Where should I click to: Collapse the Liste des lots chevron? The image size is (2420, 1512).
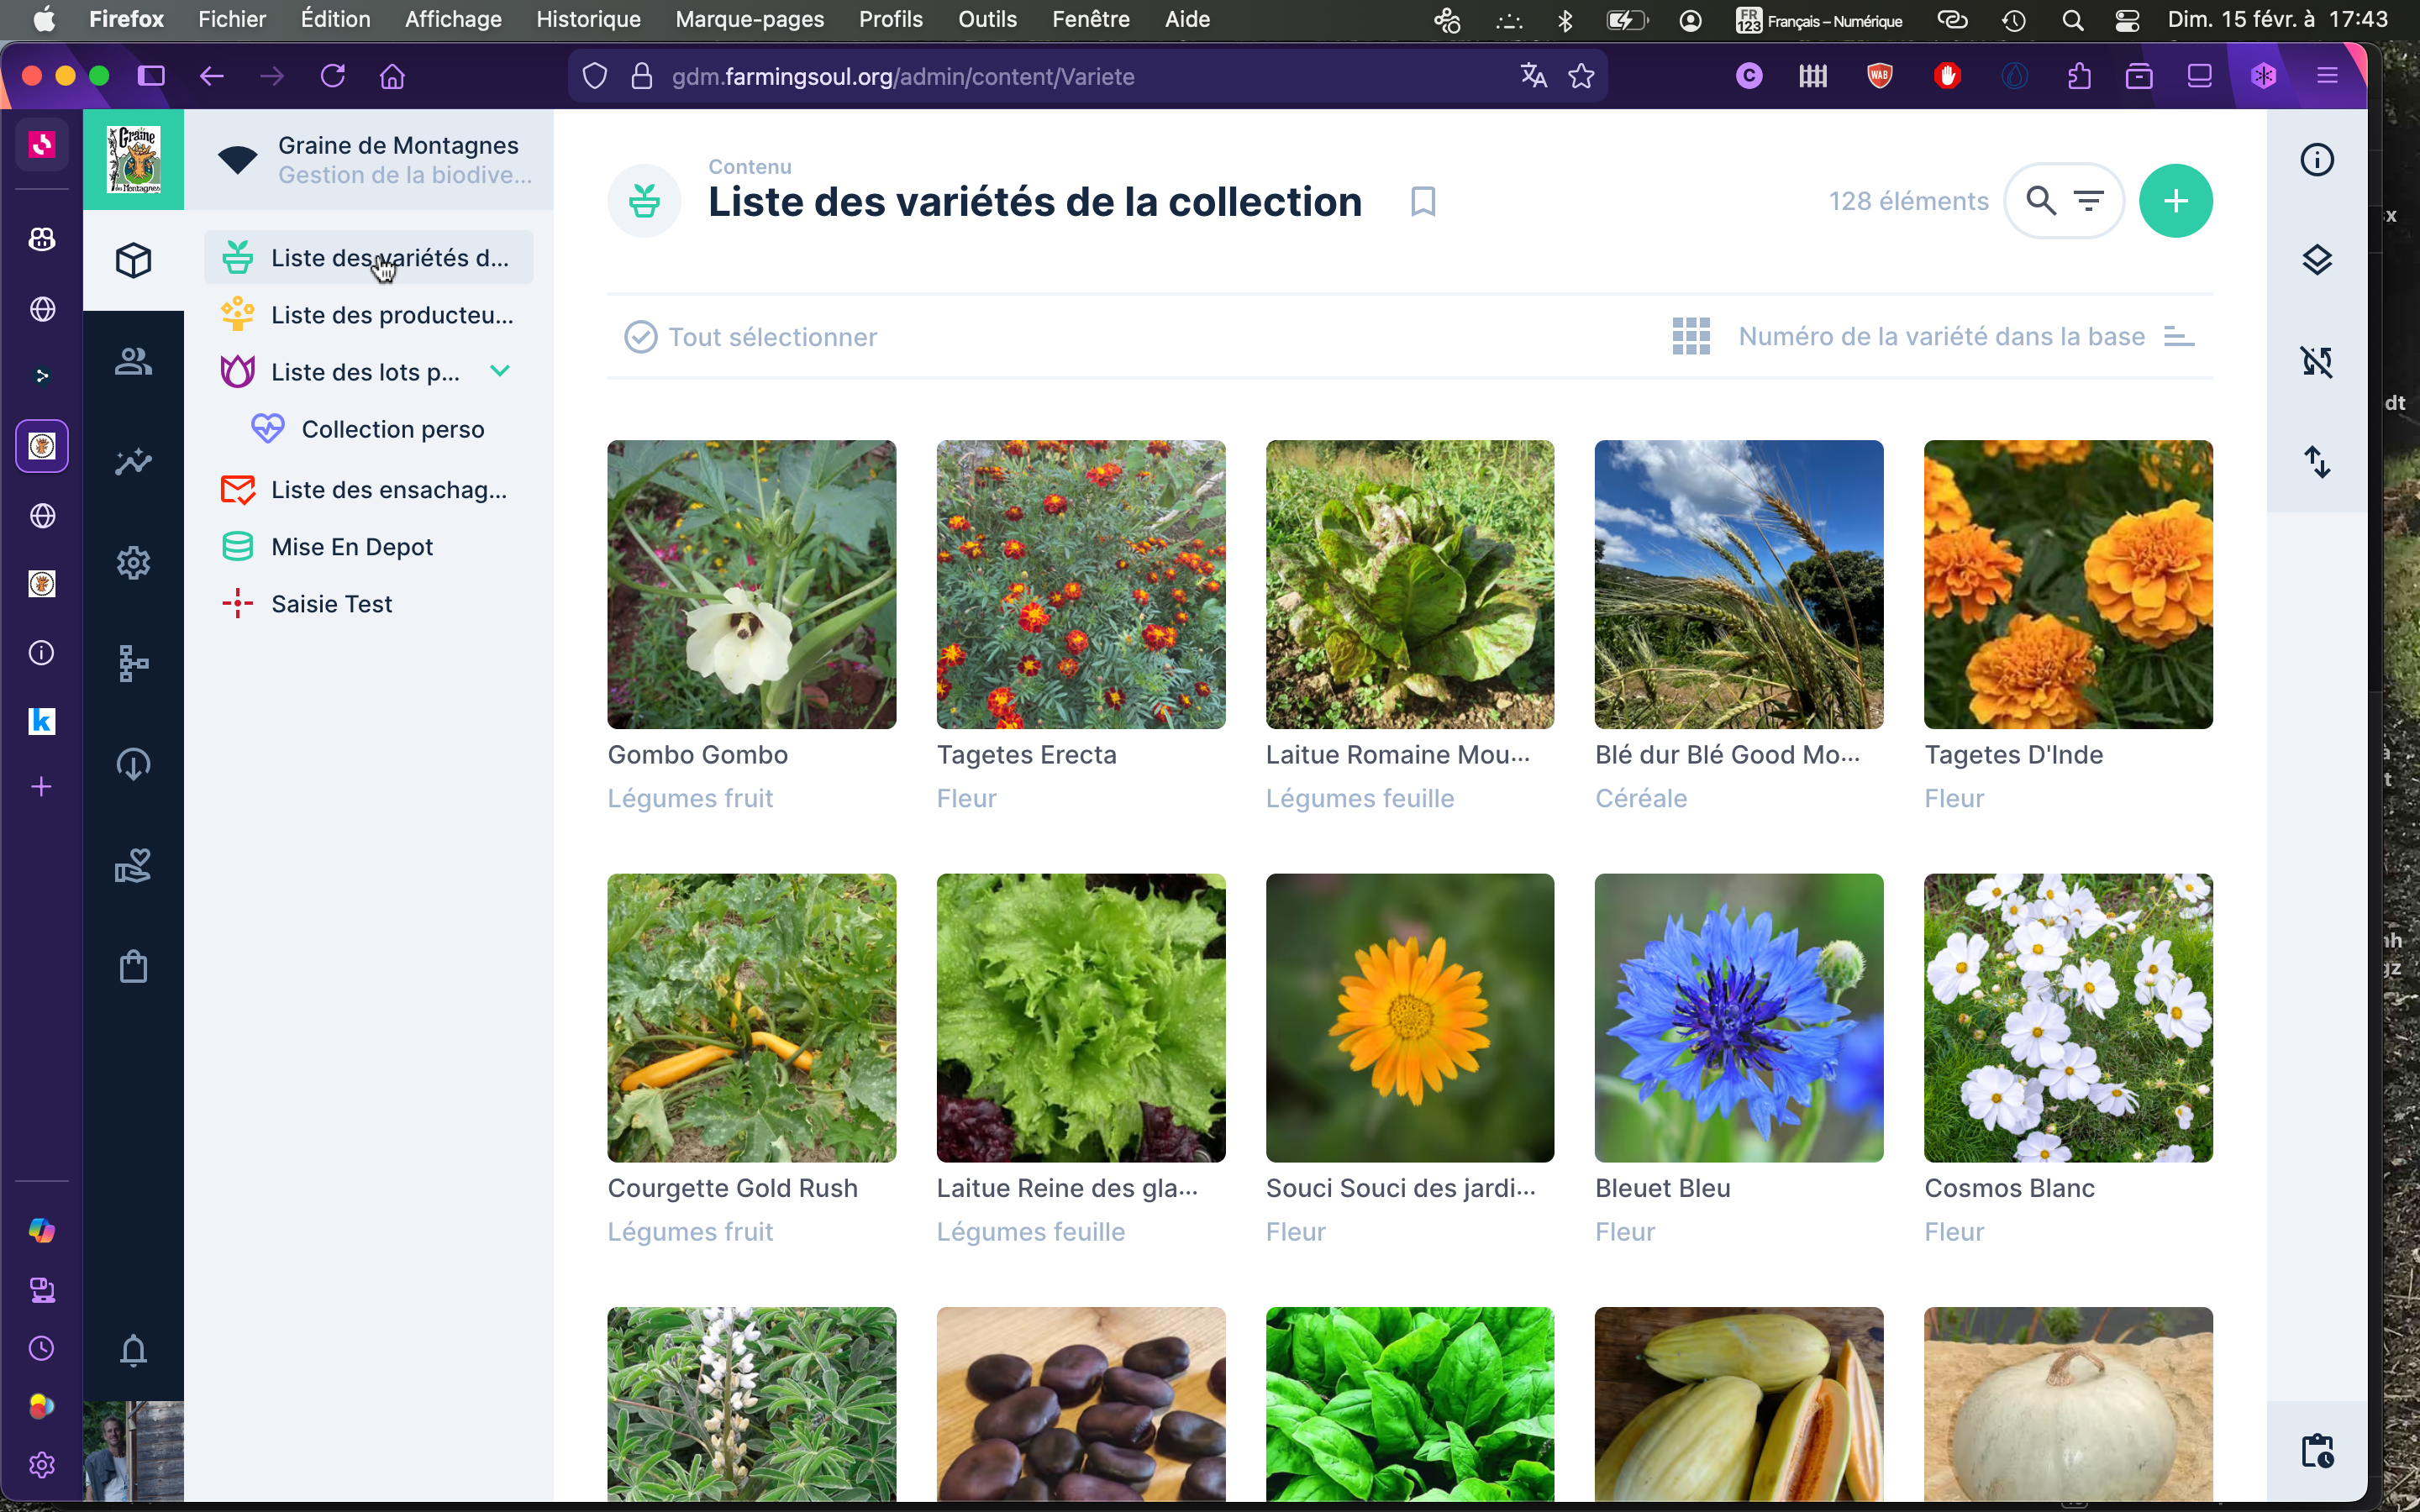click(x=500, y=371)
